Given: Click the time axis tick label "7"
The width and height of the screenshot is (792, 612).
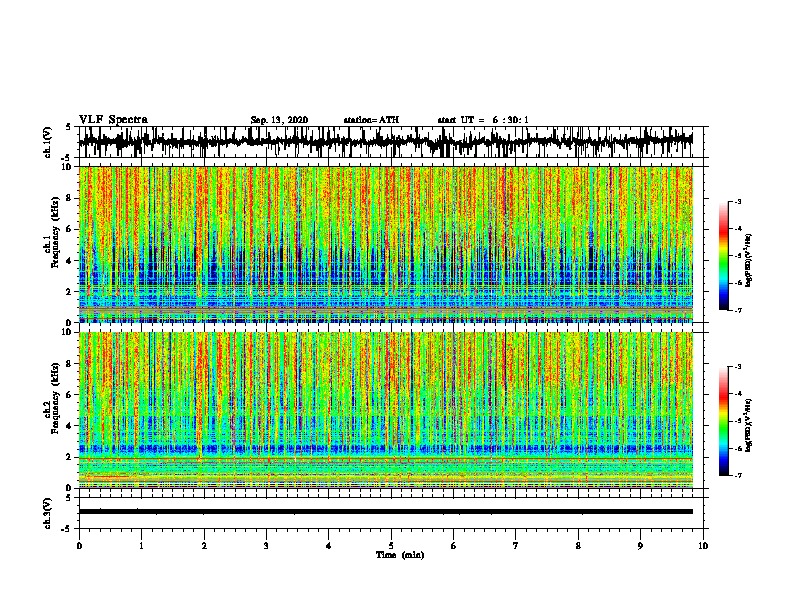Looking at the screenshot, I should pyautogui.click(x=516, y=546).
